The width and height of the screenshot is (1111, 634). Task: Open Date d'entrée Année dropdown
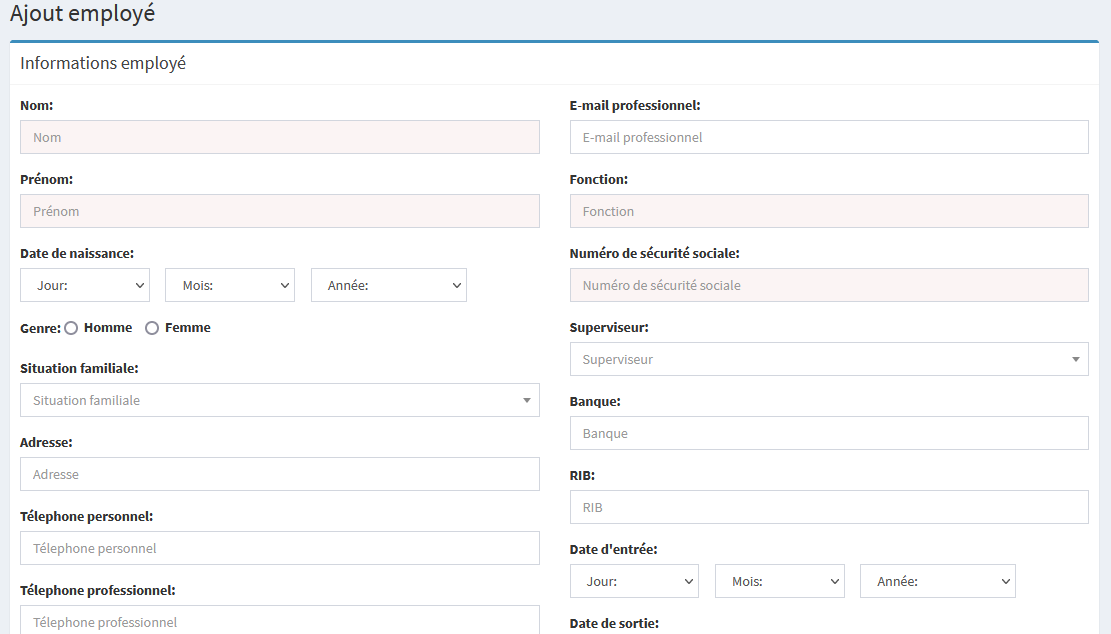click(x=937, y=581)
